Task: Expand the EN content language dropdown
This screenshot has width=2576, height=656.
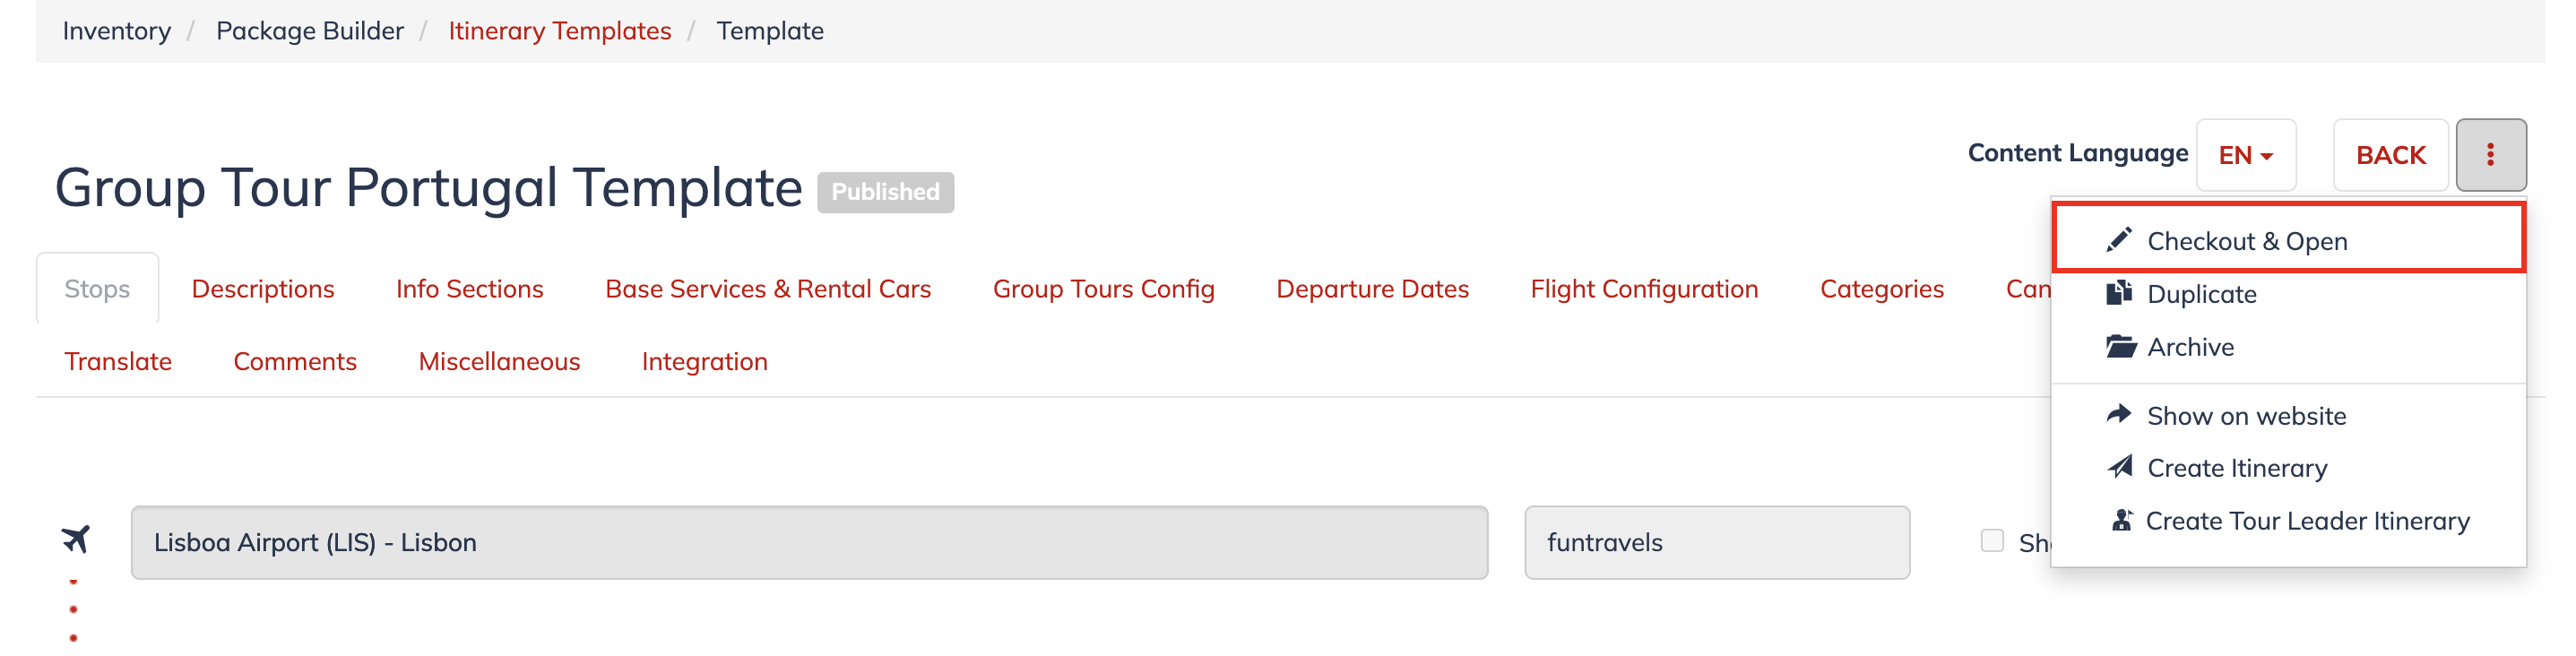Action: [2245, 155]
